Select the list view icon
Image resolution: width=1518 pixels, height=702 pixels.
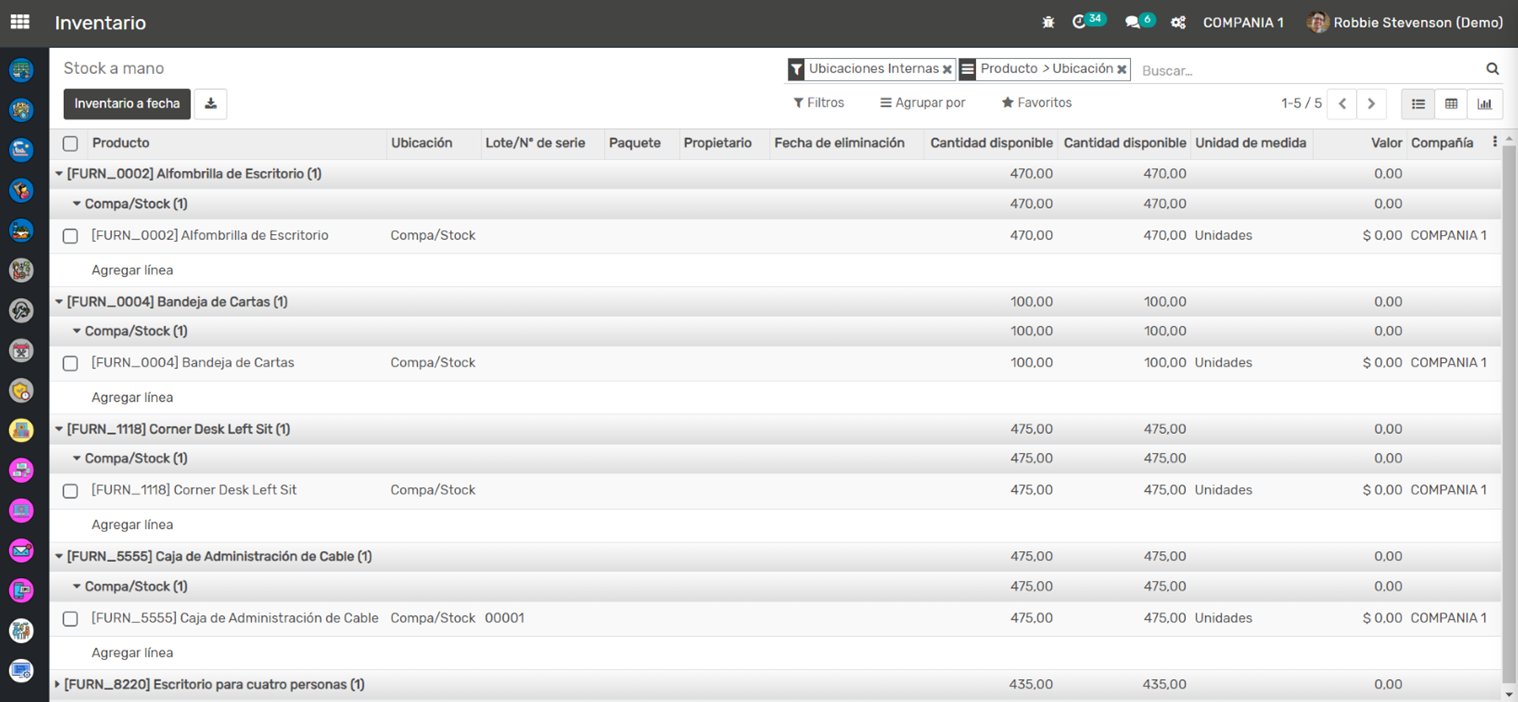click(x=1418, y=104)
